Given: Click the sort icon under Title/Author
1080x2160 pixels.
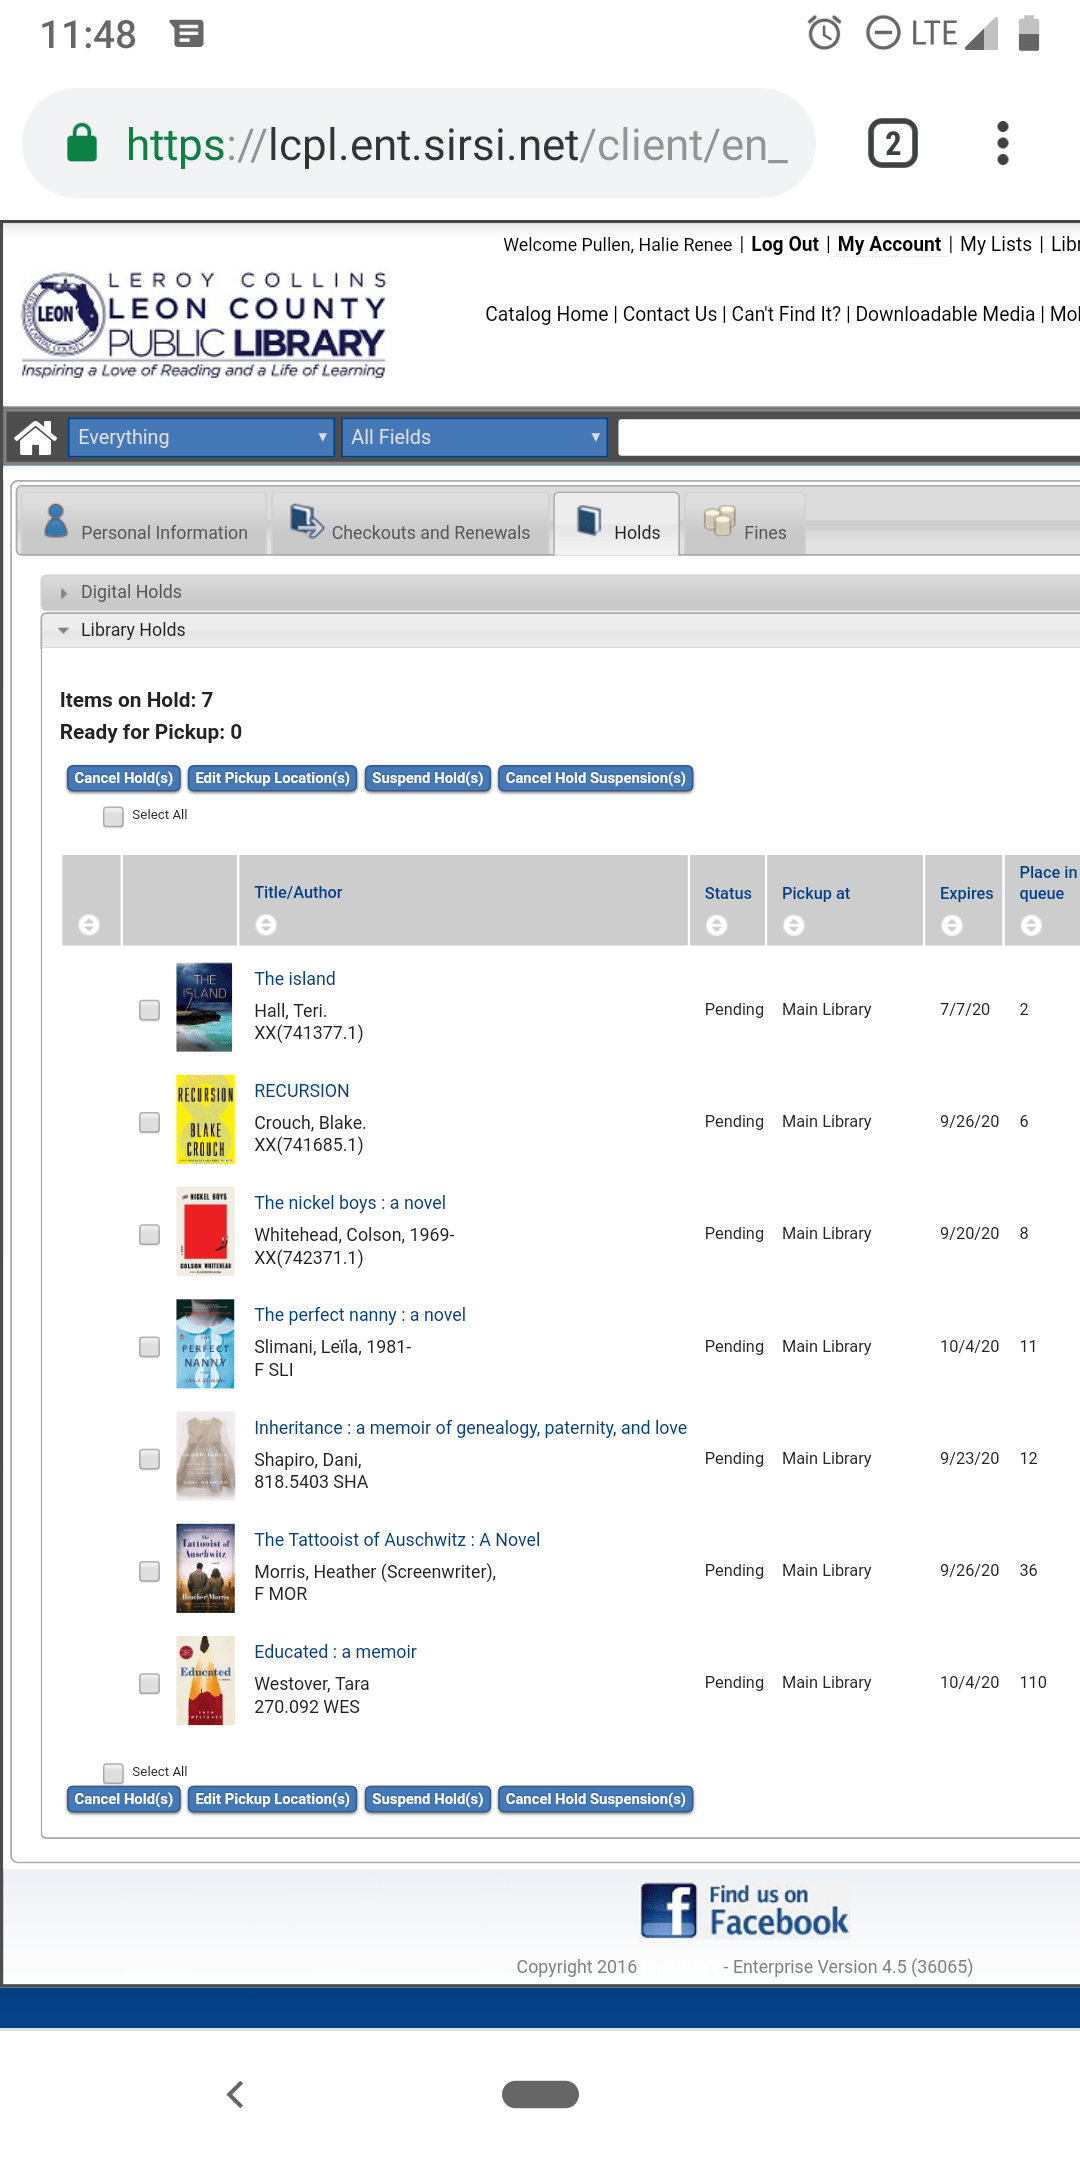Looking at the screenshot, I should pos(266,925).
